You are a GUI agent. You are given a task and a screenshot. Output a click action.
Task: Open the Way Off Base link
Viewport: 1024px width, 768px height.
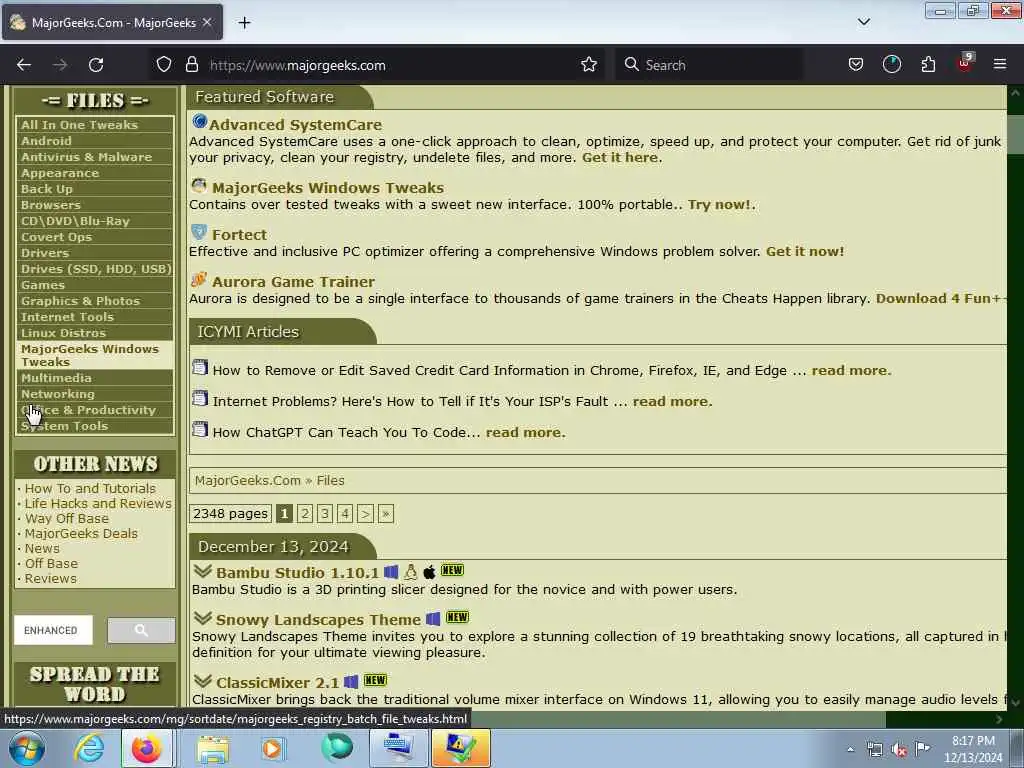coord(67,519)
